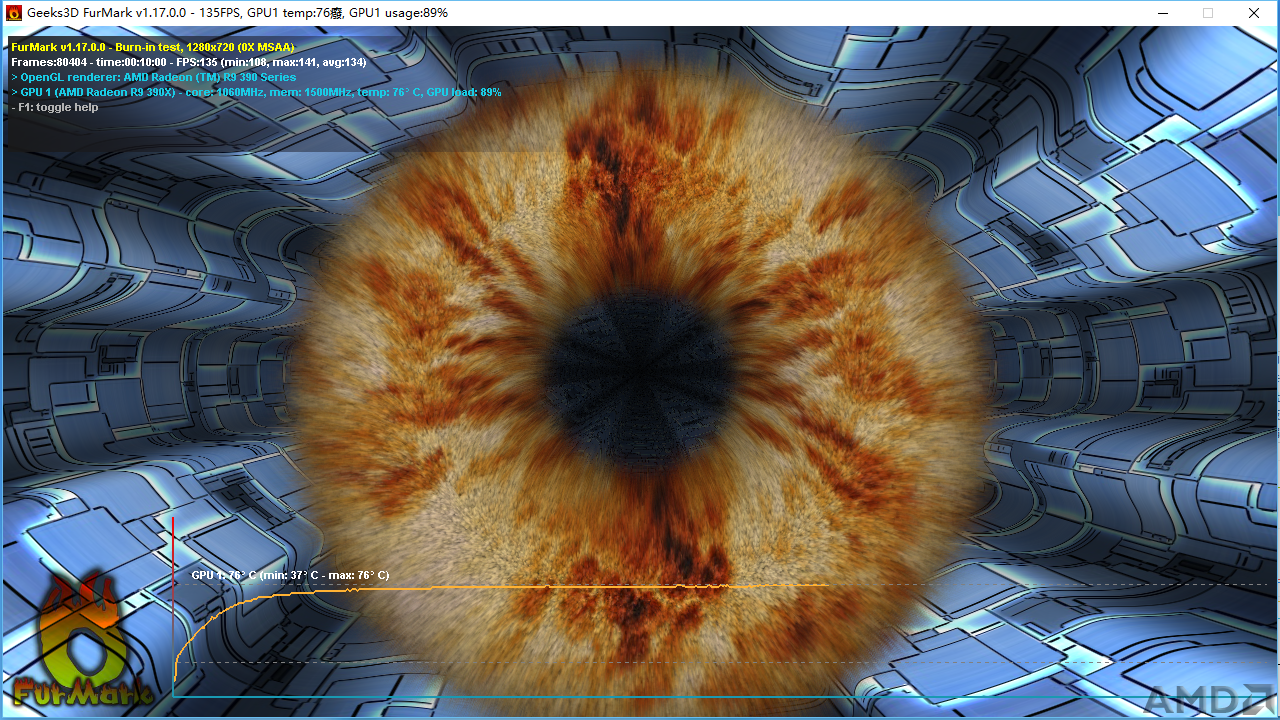Click the 'FurMark v1.17.0.0 - Burn-in test' line
This screenshot has height=720, width=1280.
tap(153, 47)
